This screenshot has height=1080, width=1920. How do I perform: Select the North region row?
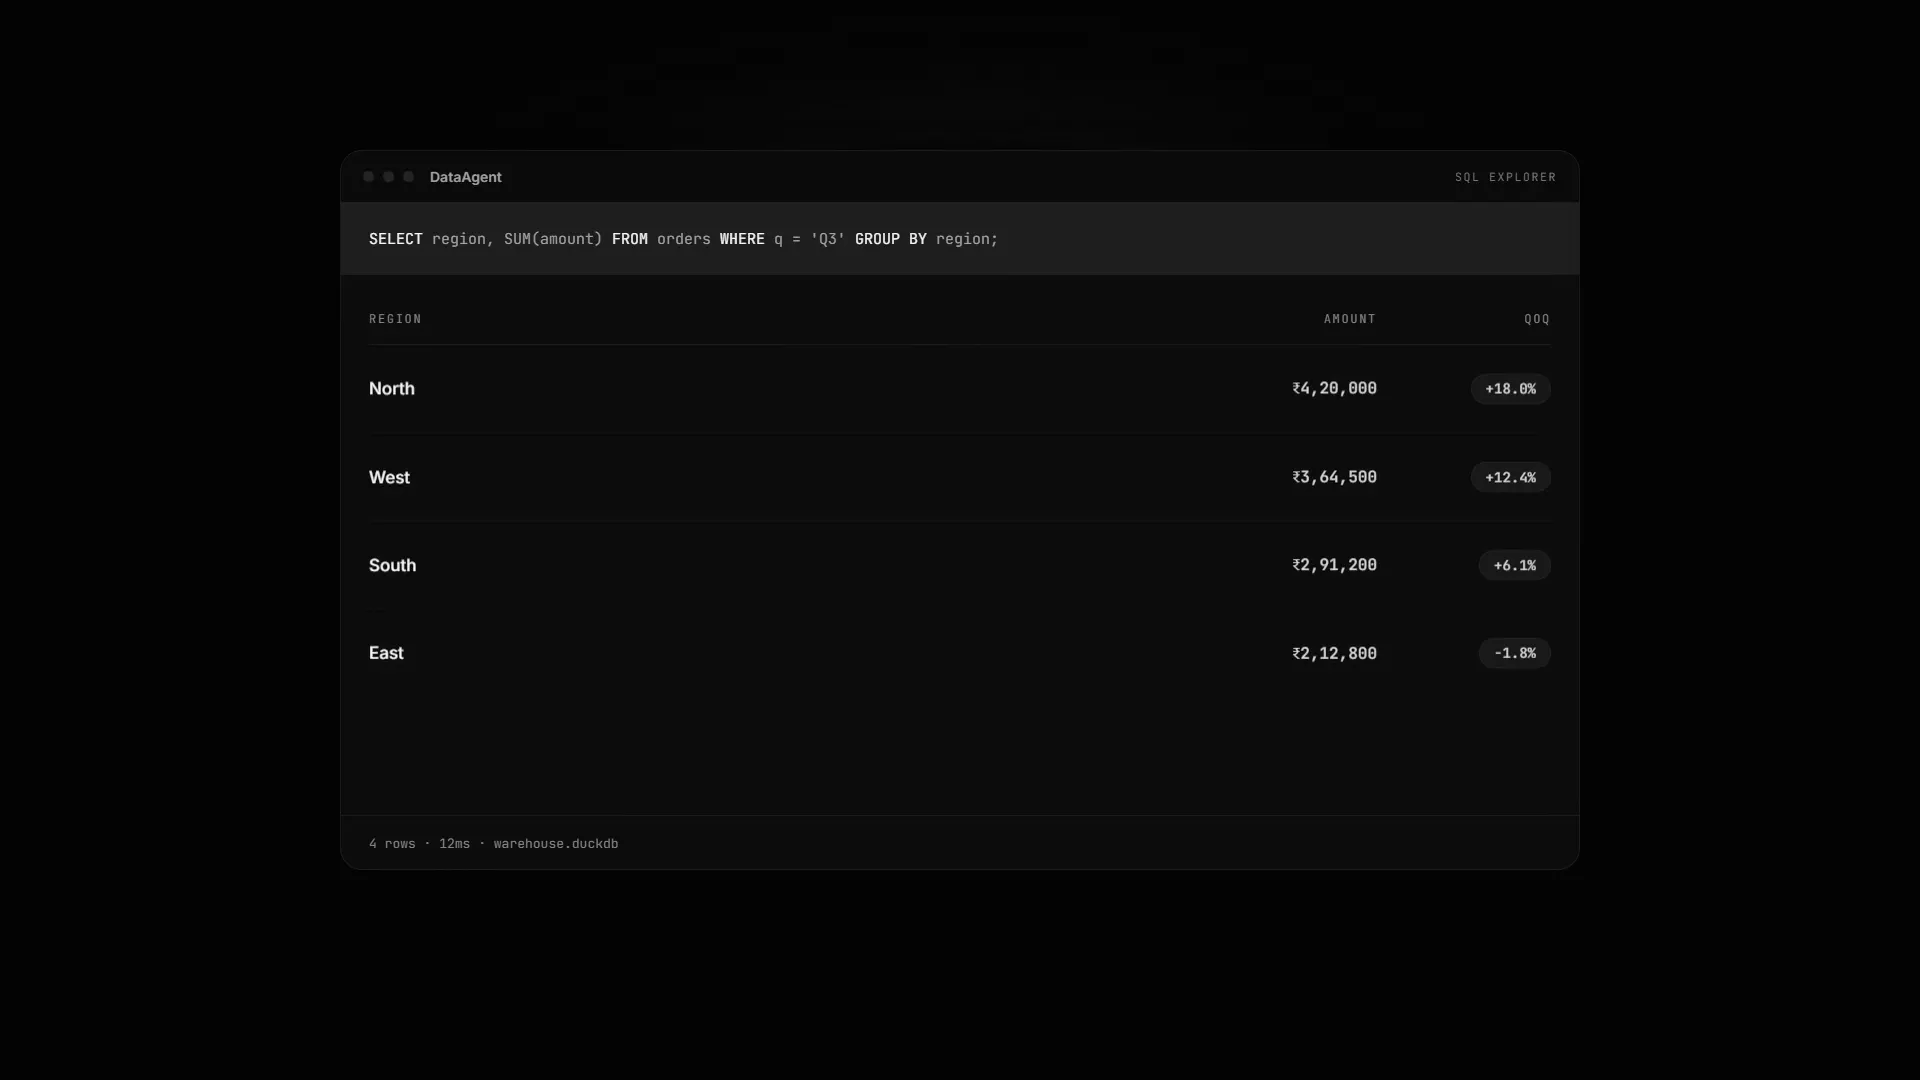pyautogui.click(x=960, y=389)
